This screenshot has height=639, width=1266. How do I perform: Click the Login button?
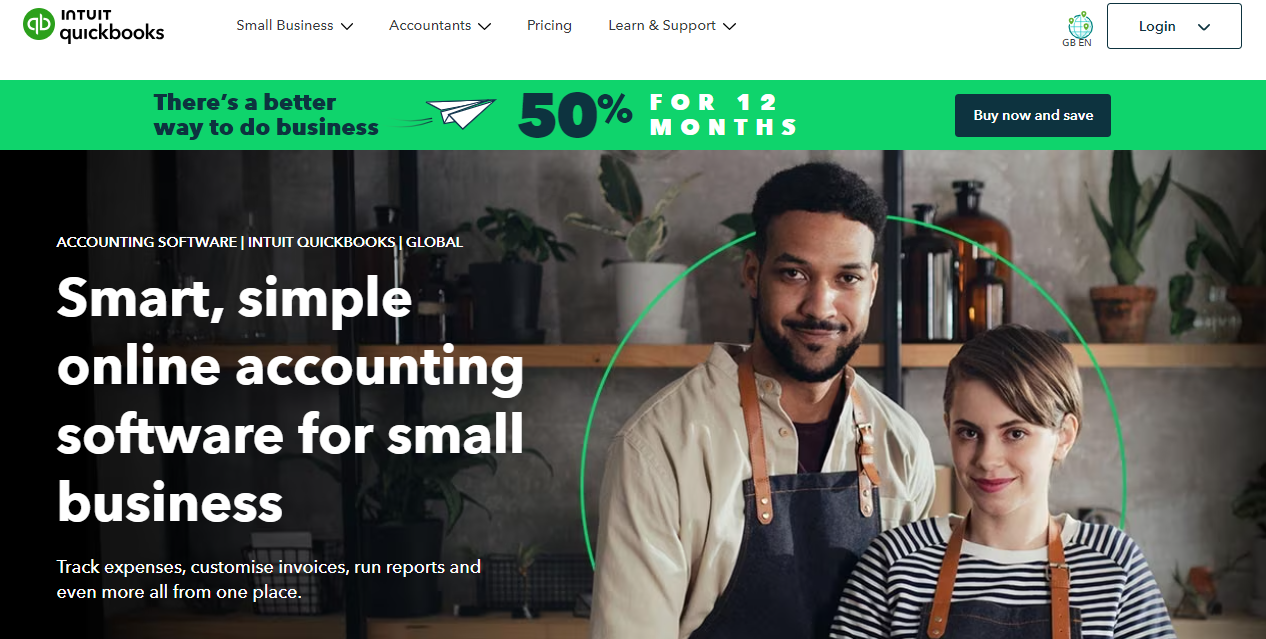click(x=1174, y=26)
